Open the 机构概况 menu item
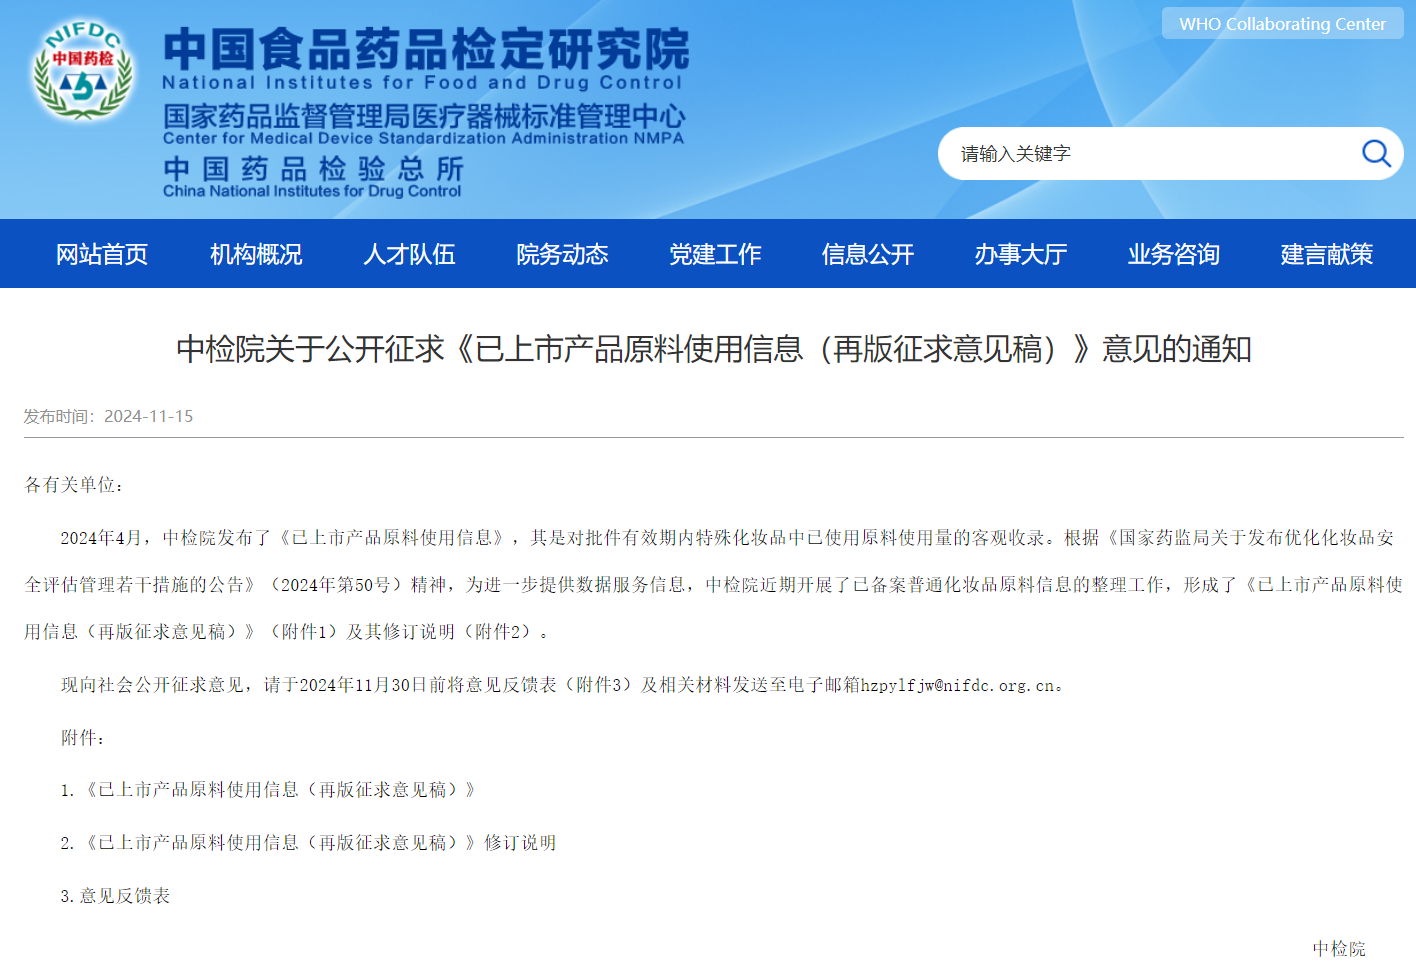 (256, 254)
